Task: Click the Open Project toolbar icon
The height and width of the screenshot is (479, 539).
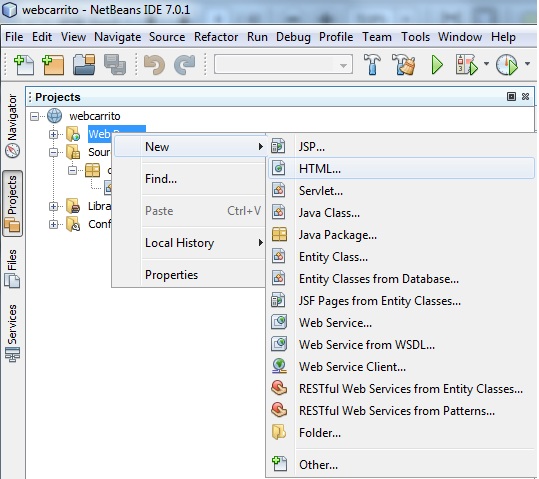Action: [x=84, y=65]
